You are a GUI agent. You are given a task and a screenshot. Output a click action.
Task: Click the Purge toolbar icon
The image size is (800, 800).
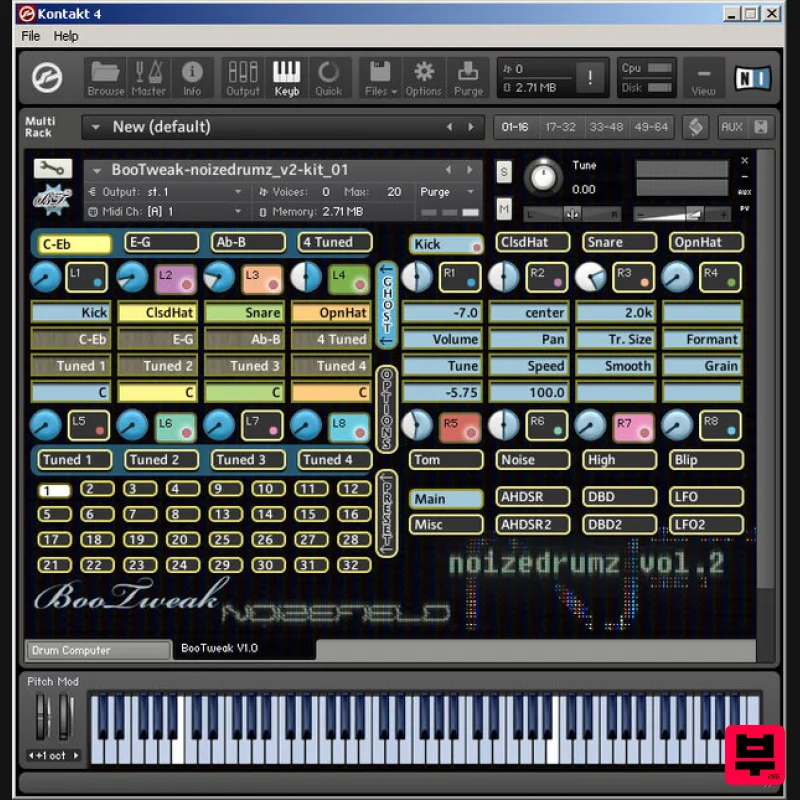point(468,78)
